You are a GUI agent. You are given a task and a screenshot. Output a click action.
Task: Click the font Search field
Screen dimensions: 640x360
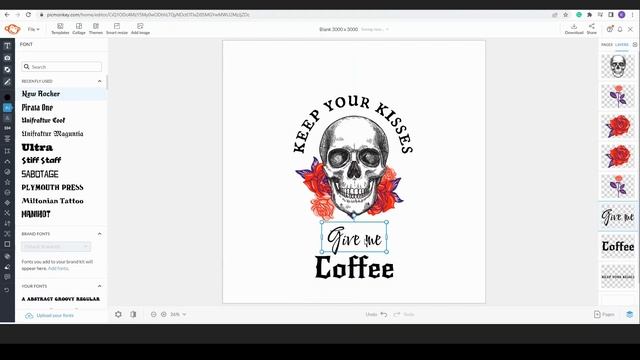point(62,67)
